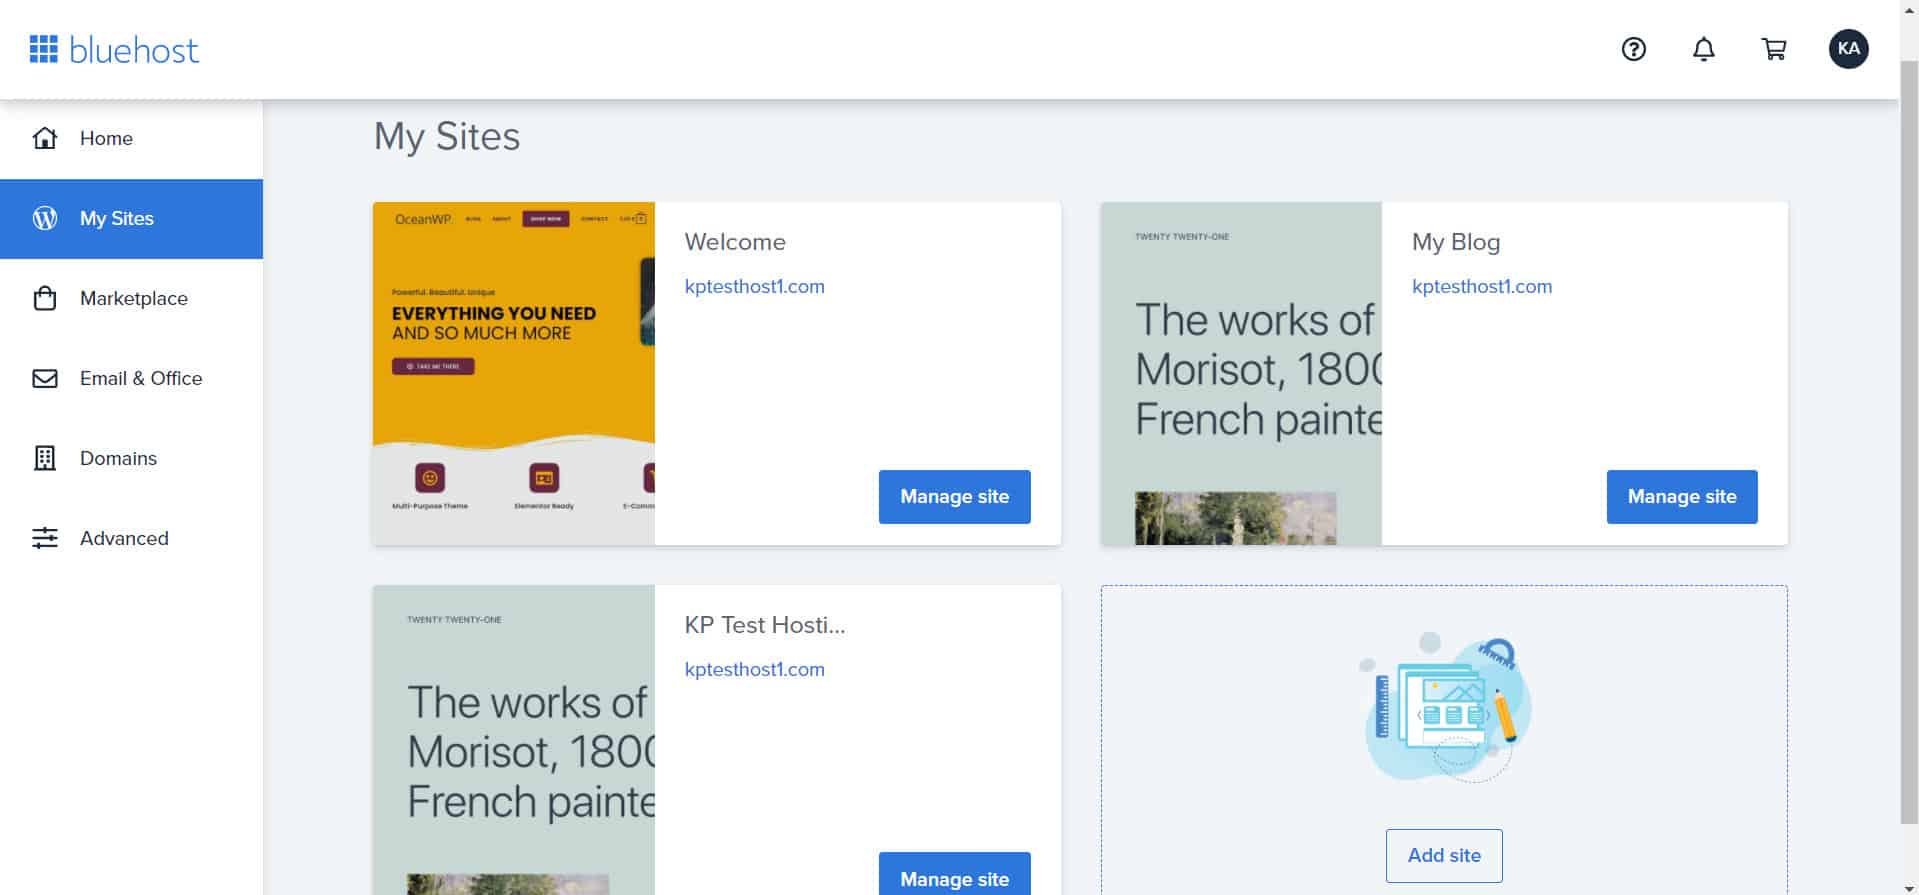Image resolution: width=1919 pixels, height=895 pixels.
Task: Open Email & Office section
Action: (131, 378)
